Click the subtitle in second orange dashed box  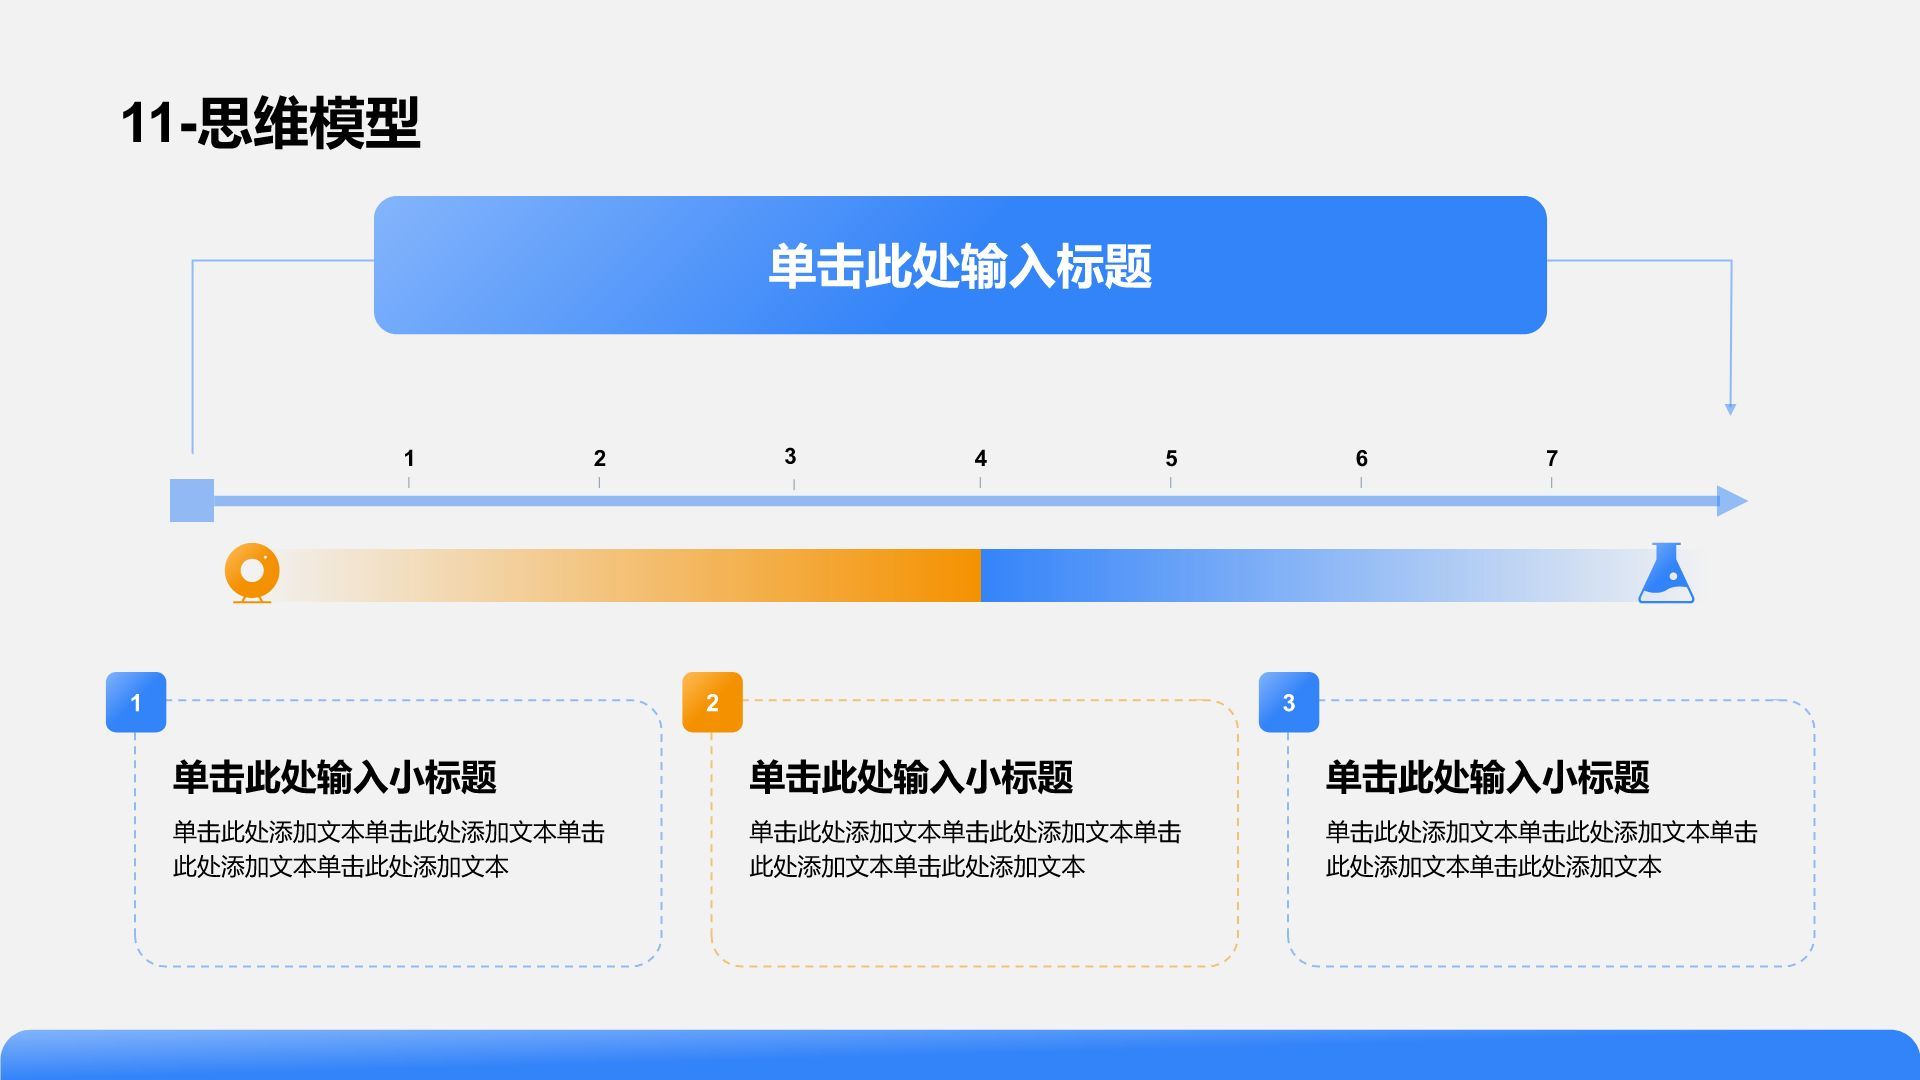point(910,777)
